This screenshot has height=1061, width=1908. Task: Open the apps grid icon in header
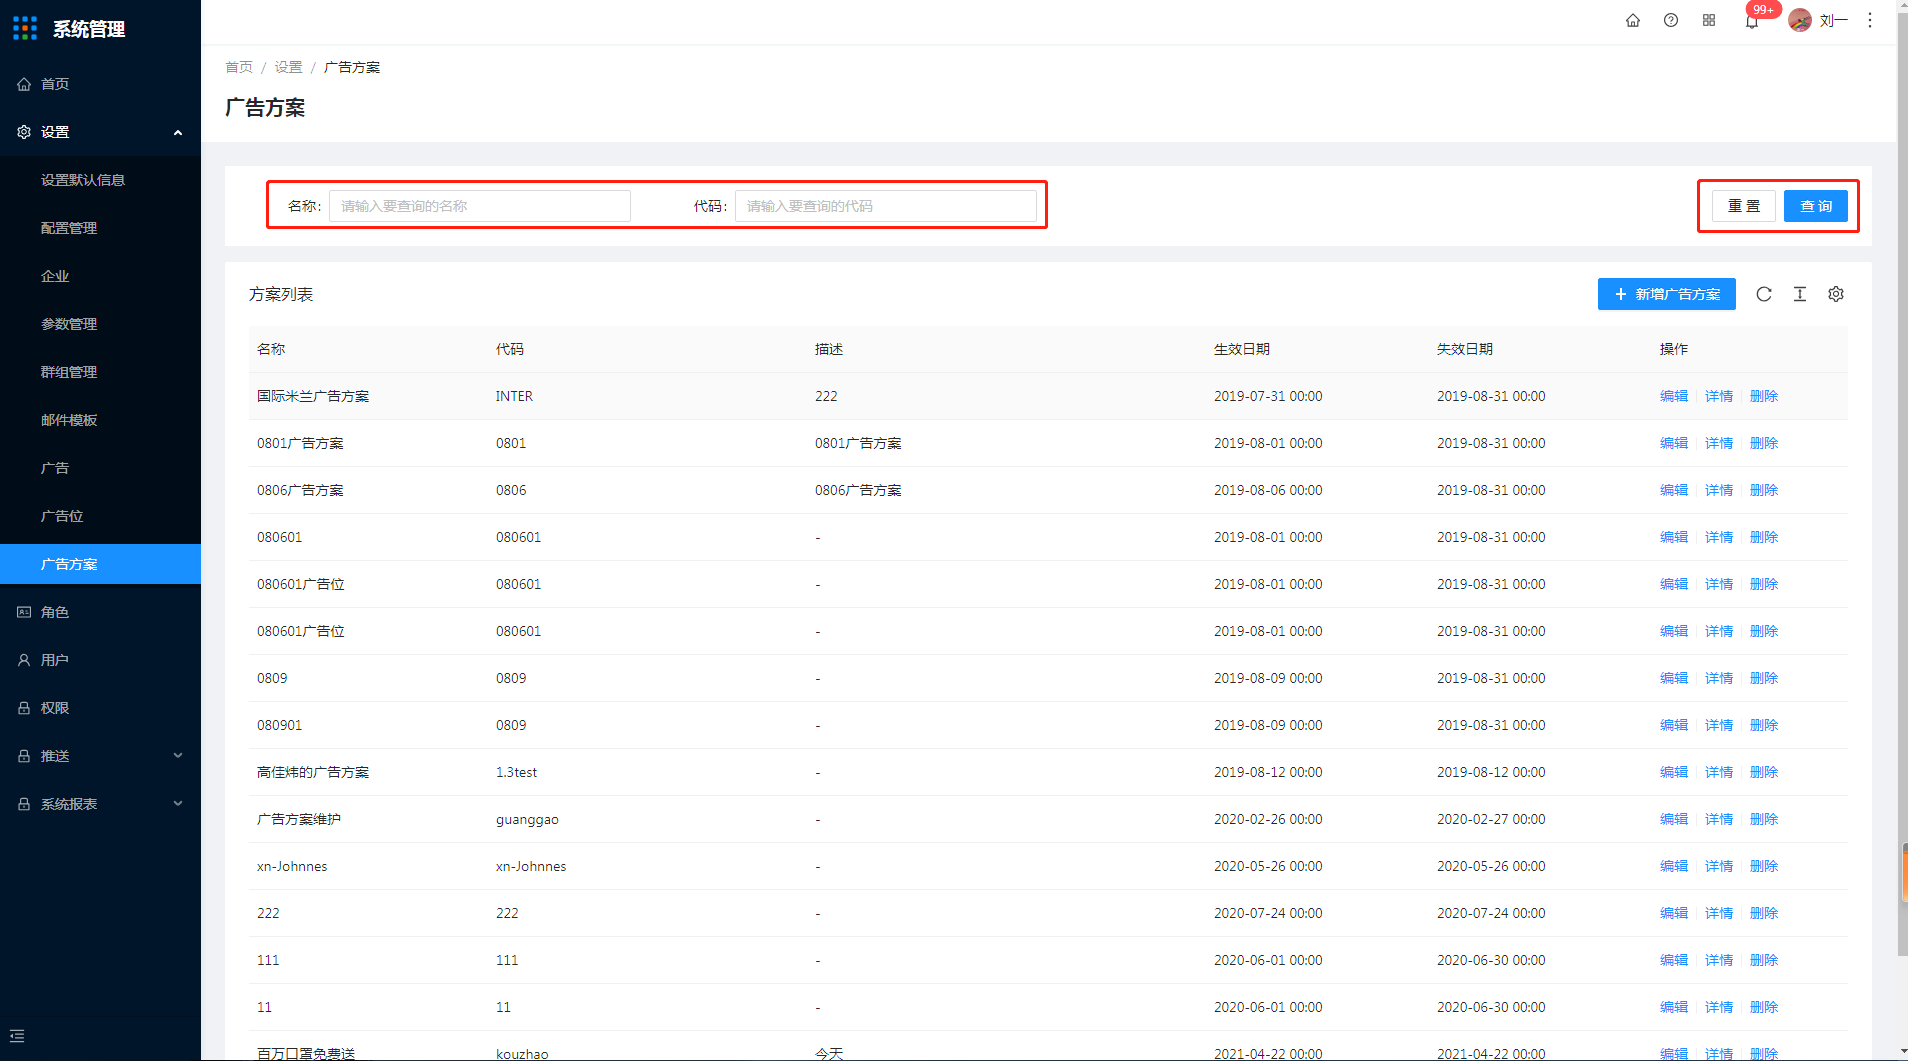coord(1709,20)
